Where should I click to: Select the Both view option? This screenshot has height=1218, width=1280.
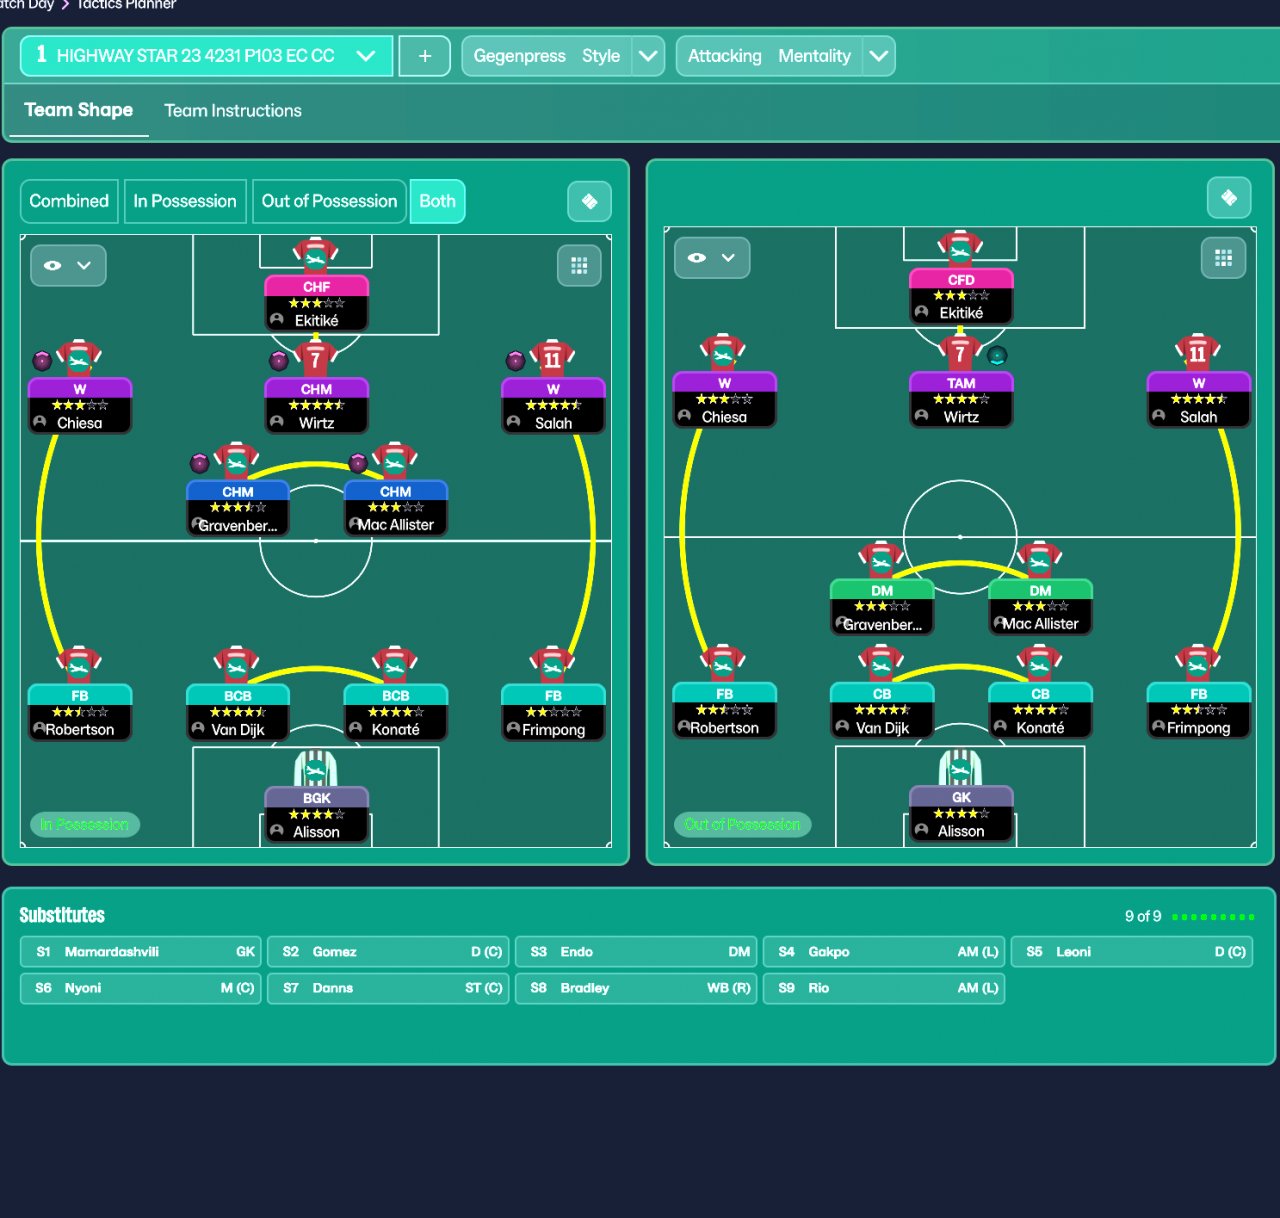click(x=437, y=201)
